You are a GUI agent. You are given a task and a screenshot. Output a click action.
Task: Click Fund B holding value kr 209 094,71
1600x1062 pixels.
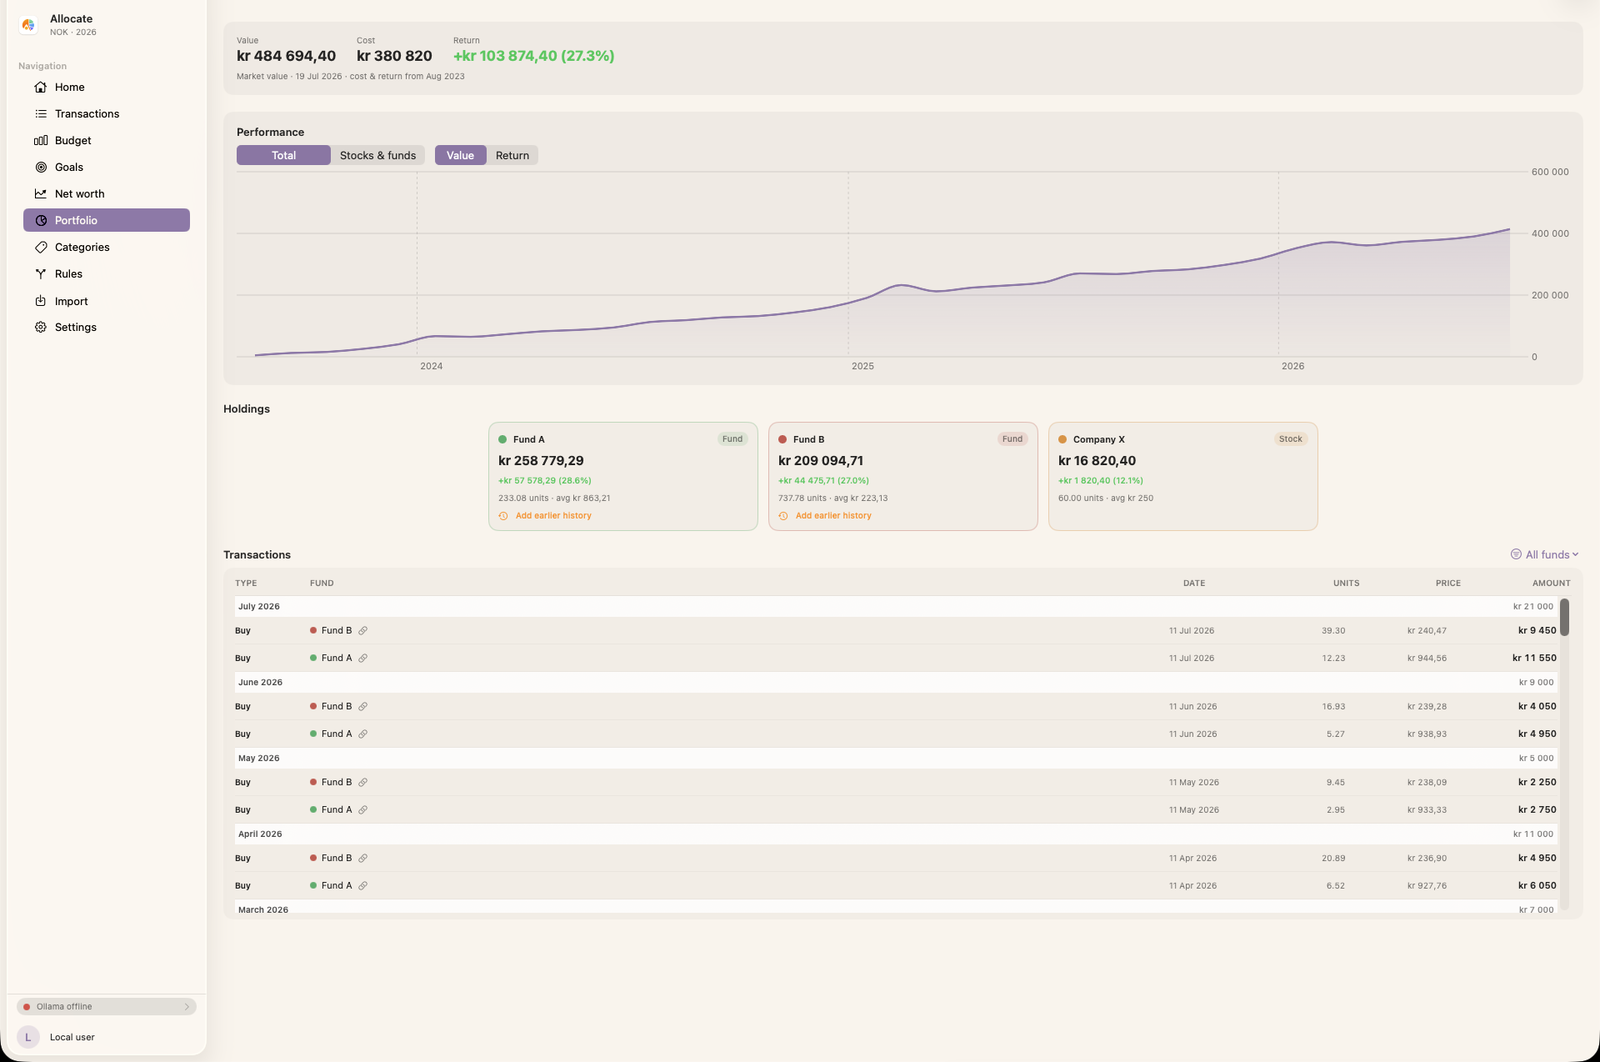[x=821, y=461]
